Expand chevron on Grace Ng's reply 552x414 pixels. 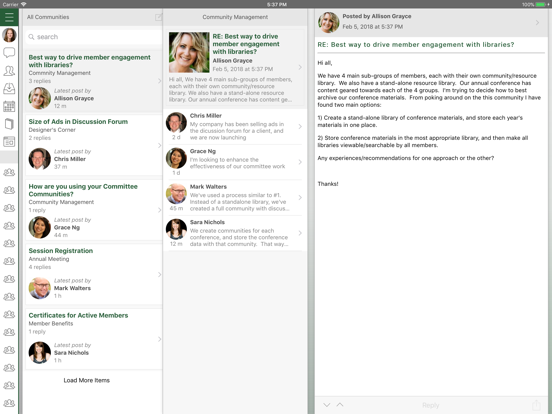point(300,162)
